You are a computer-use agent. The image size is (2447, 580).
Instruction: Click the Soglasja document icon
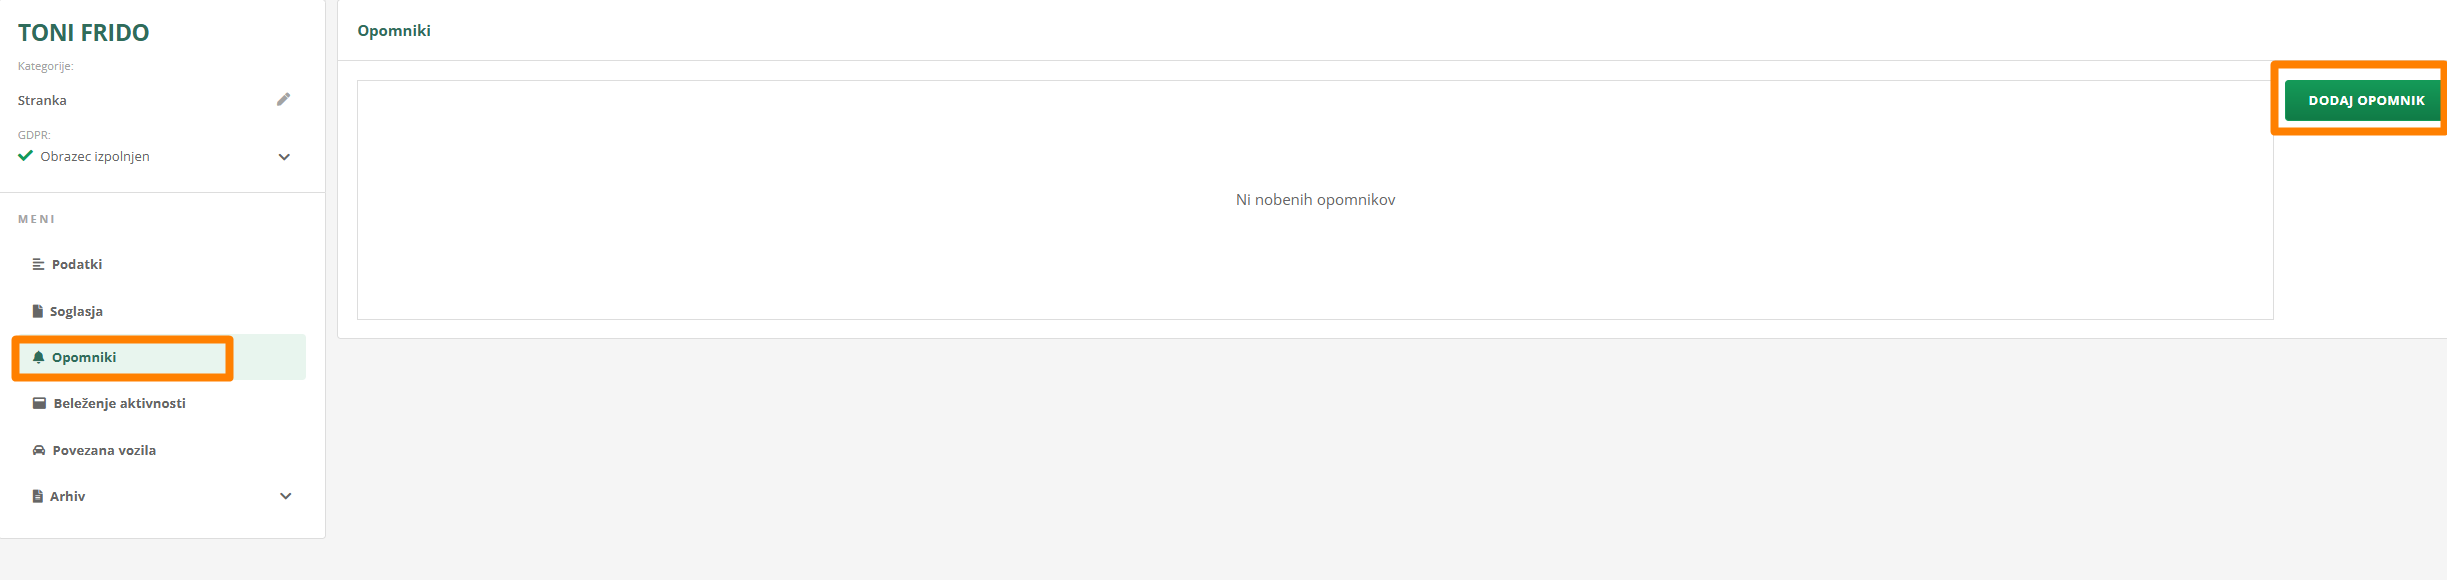point(38,311)
